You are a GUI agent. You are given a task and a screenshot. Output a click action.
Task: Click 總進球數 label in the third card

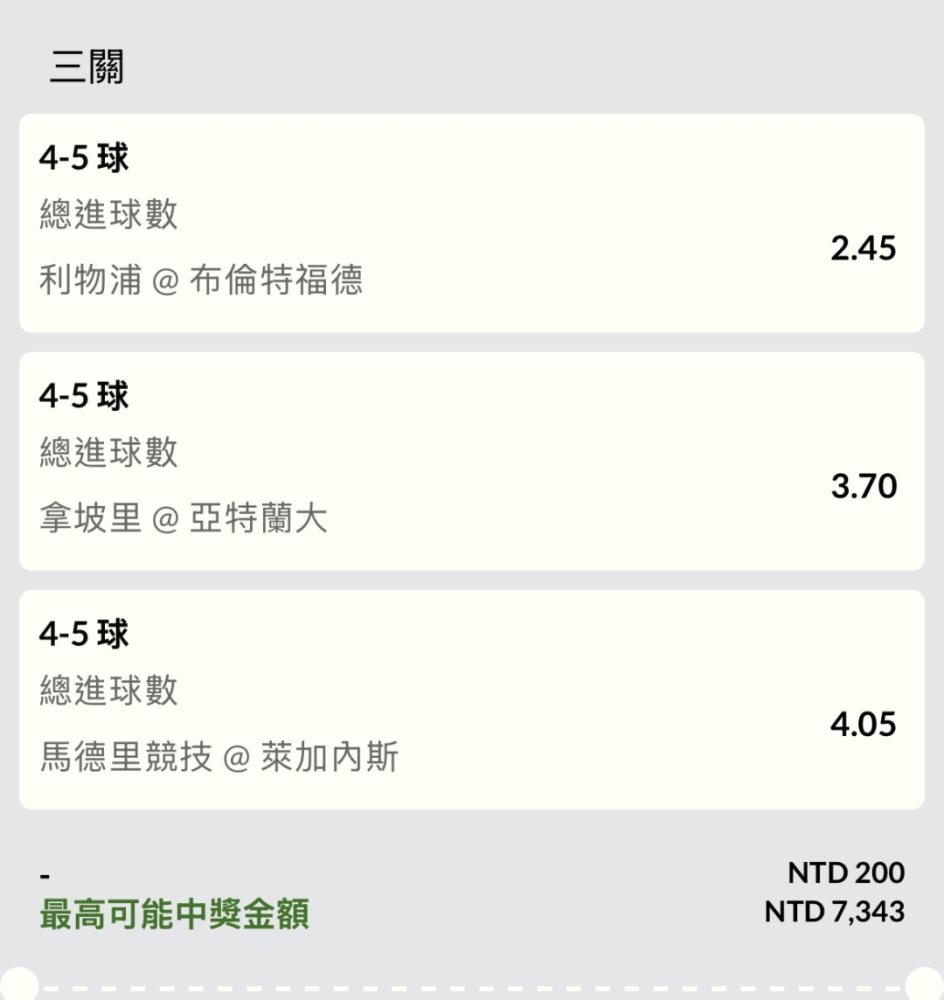coord(108,690)
